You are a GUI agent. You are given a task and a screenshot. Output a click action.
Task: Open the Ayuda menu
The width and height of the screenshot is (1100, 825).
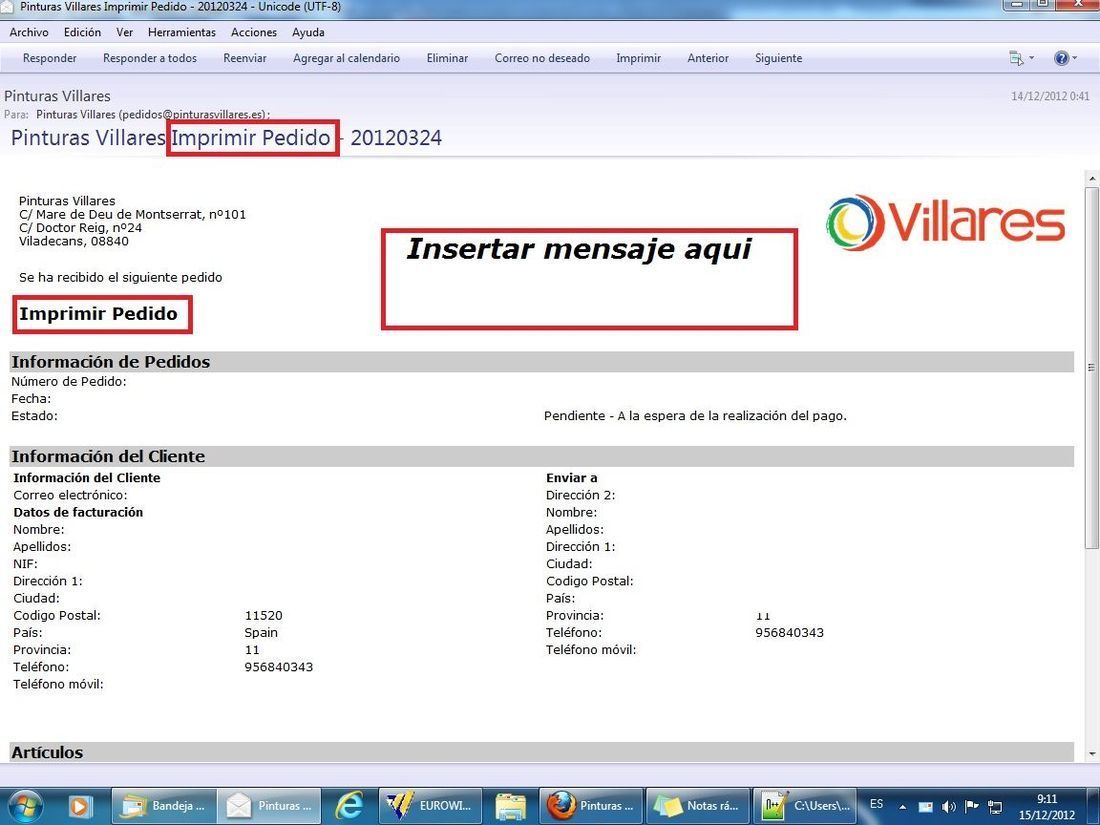click(308, 32)
